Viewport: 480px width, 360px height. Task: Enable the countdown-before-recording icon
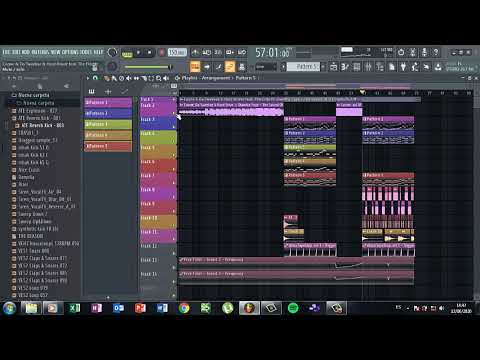click(218, 52)
